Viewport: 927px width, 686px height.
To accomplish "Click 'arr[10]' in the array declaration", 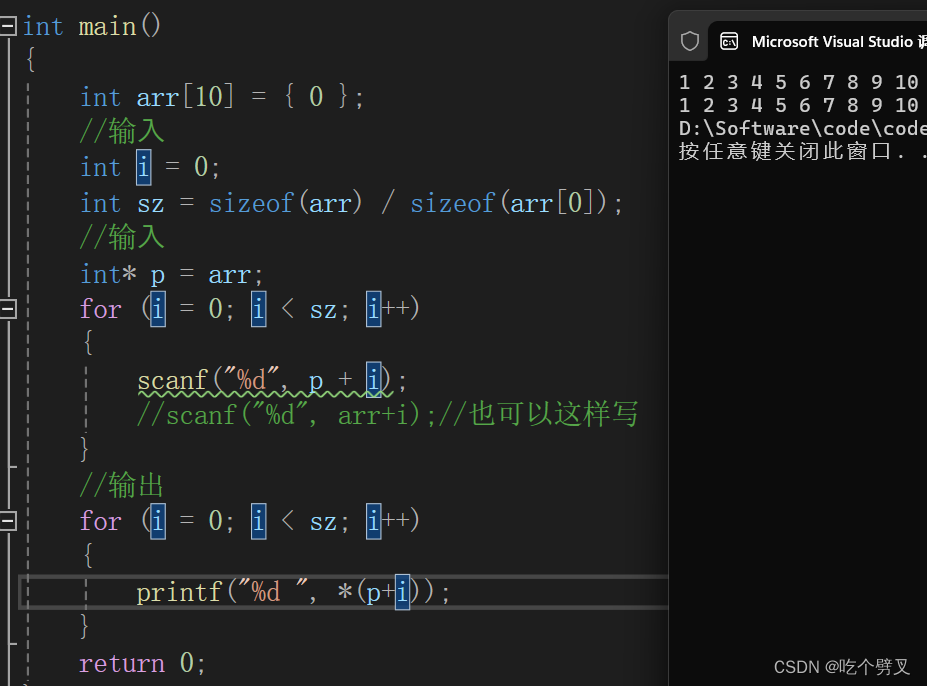I will point(185,96).
